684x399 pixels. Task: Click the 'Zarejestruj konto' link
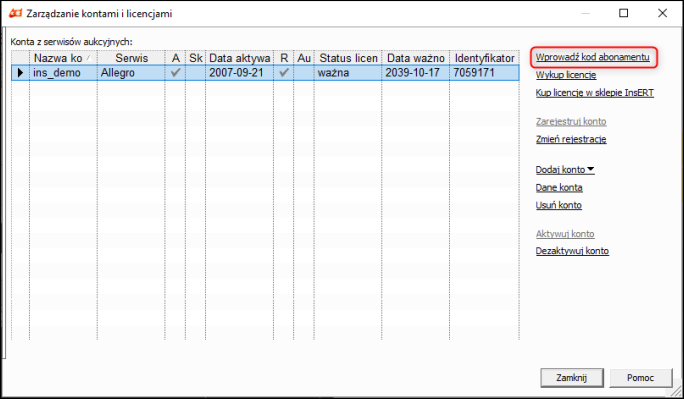[x=571, y=122]
